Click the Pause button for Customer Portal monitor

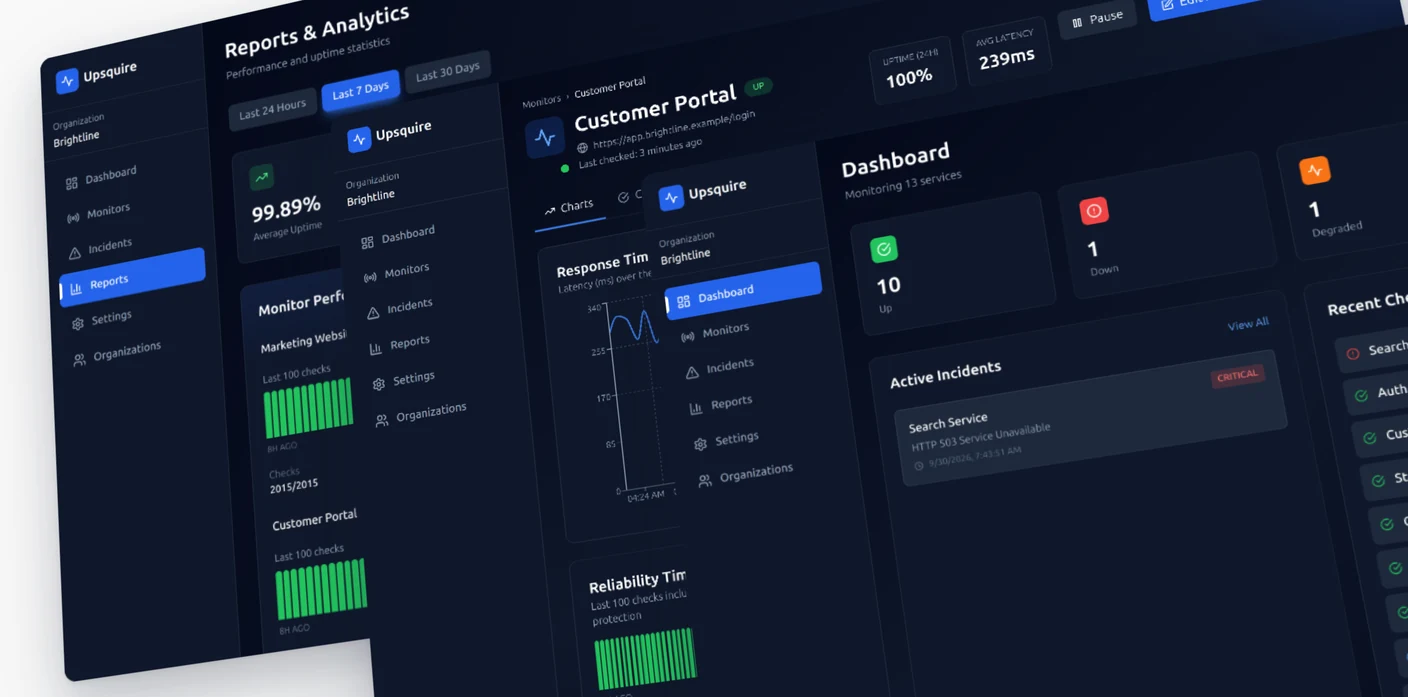[x=1097, y=19]
